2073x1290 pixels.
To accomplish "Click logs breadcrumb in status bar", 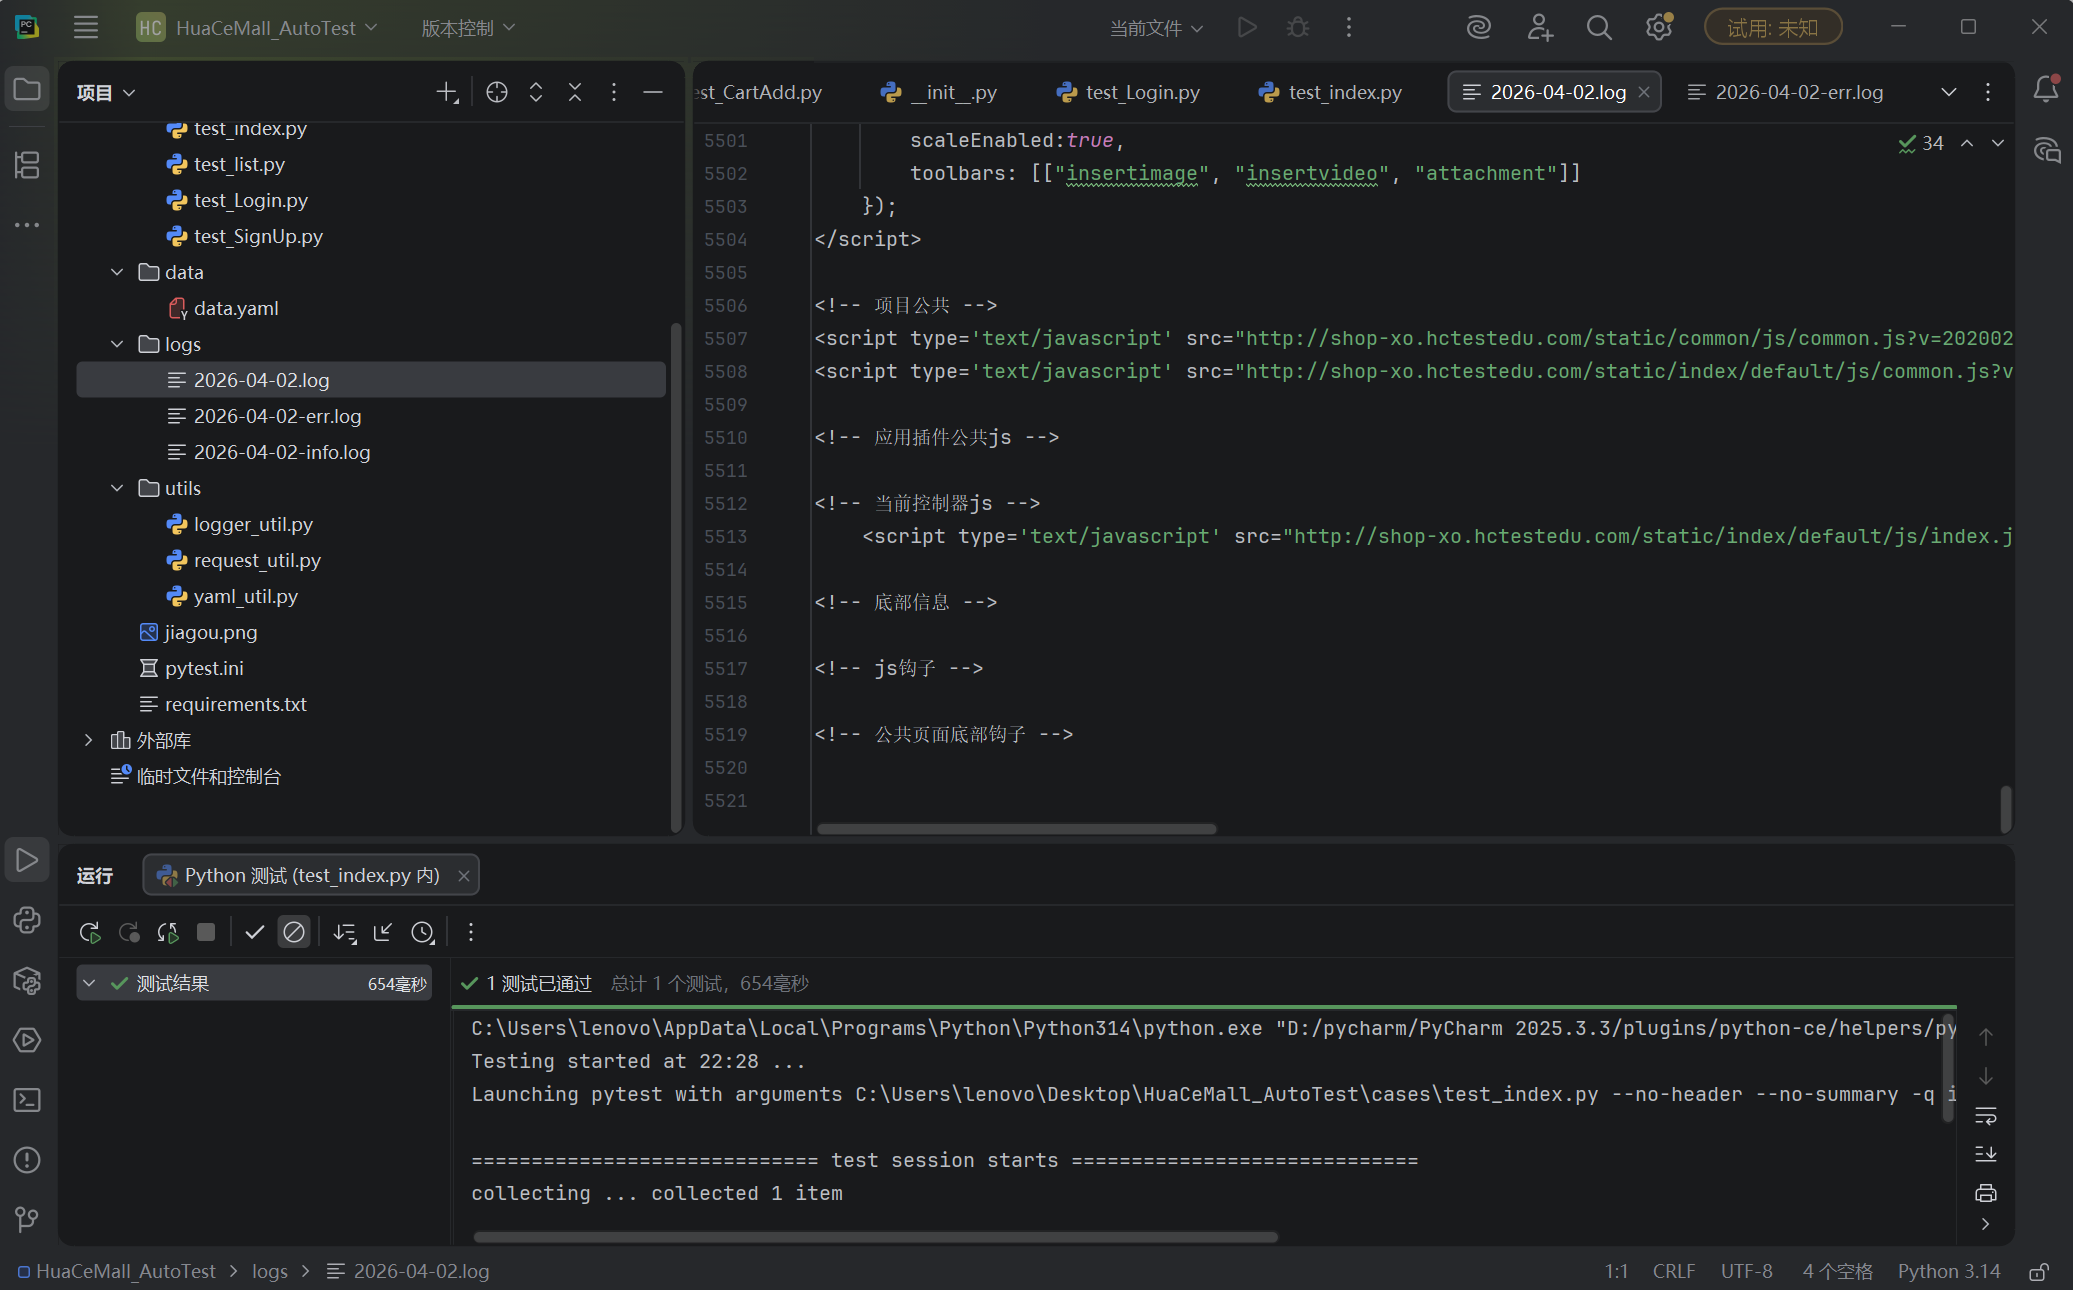I will tap(269, 1271).
